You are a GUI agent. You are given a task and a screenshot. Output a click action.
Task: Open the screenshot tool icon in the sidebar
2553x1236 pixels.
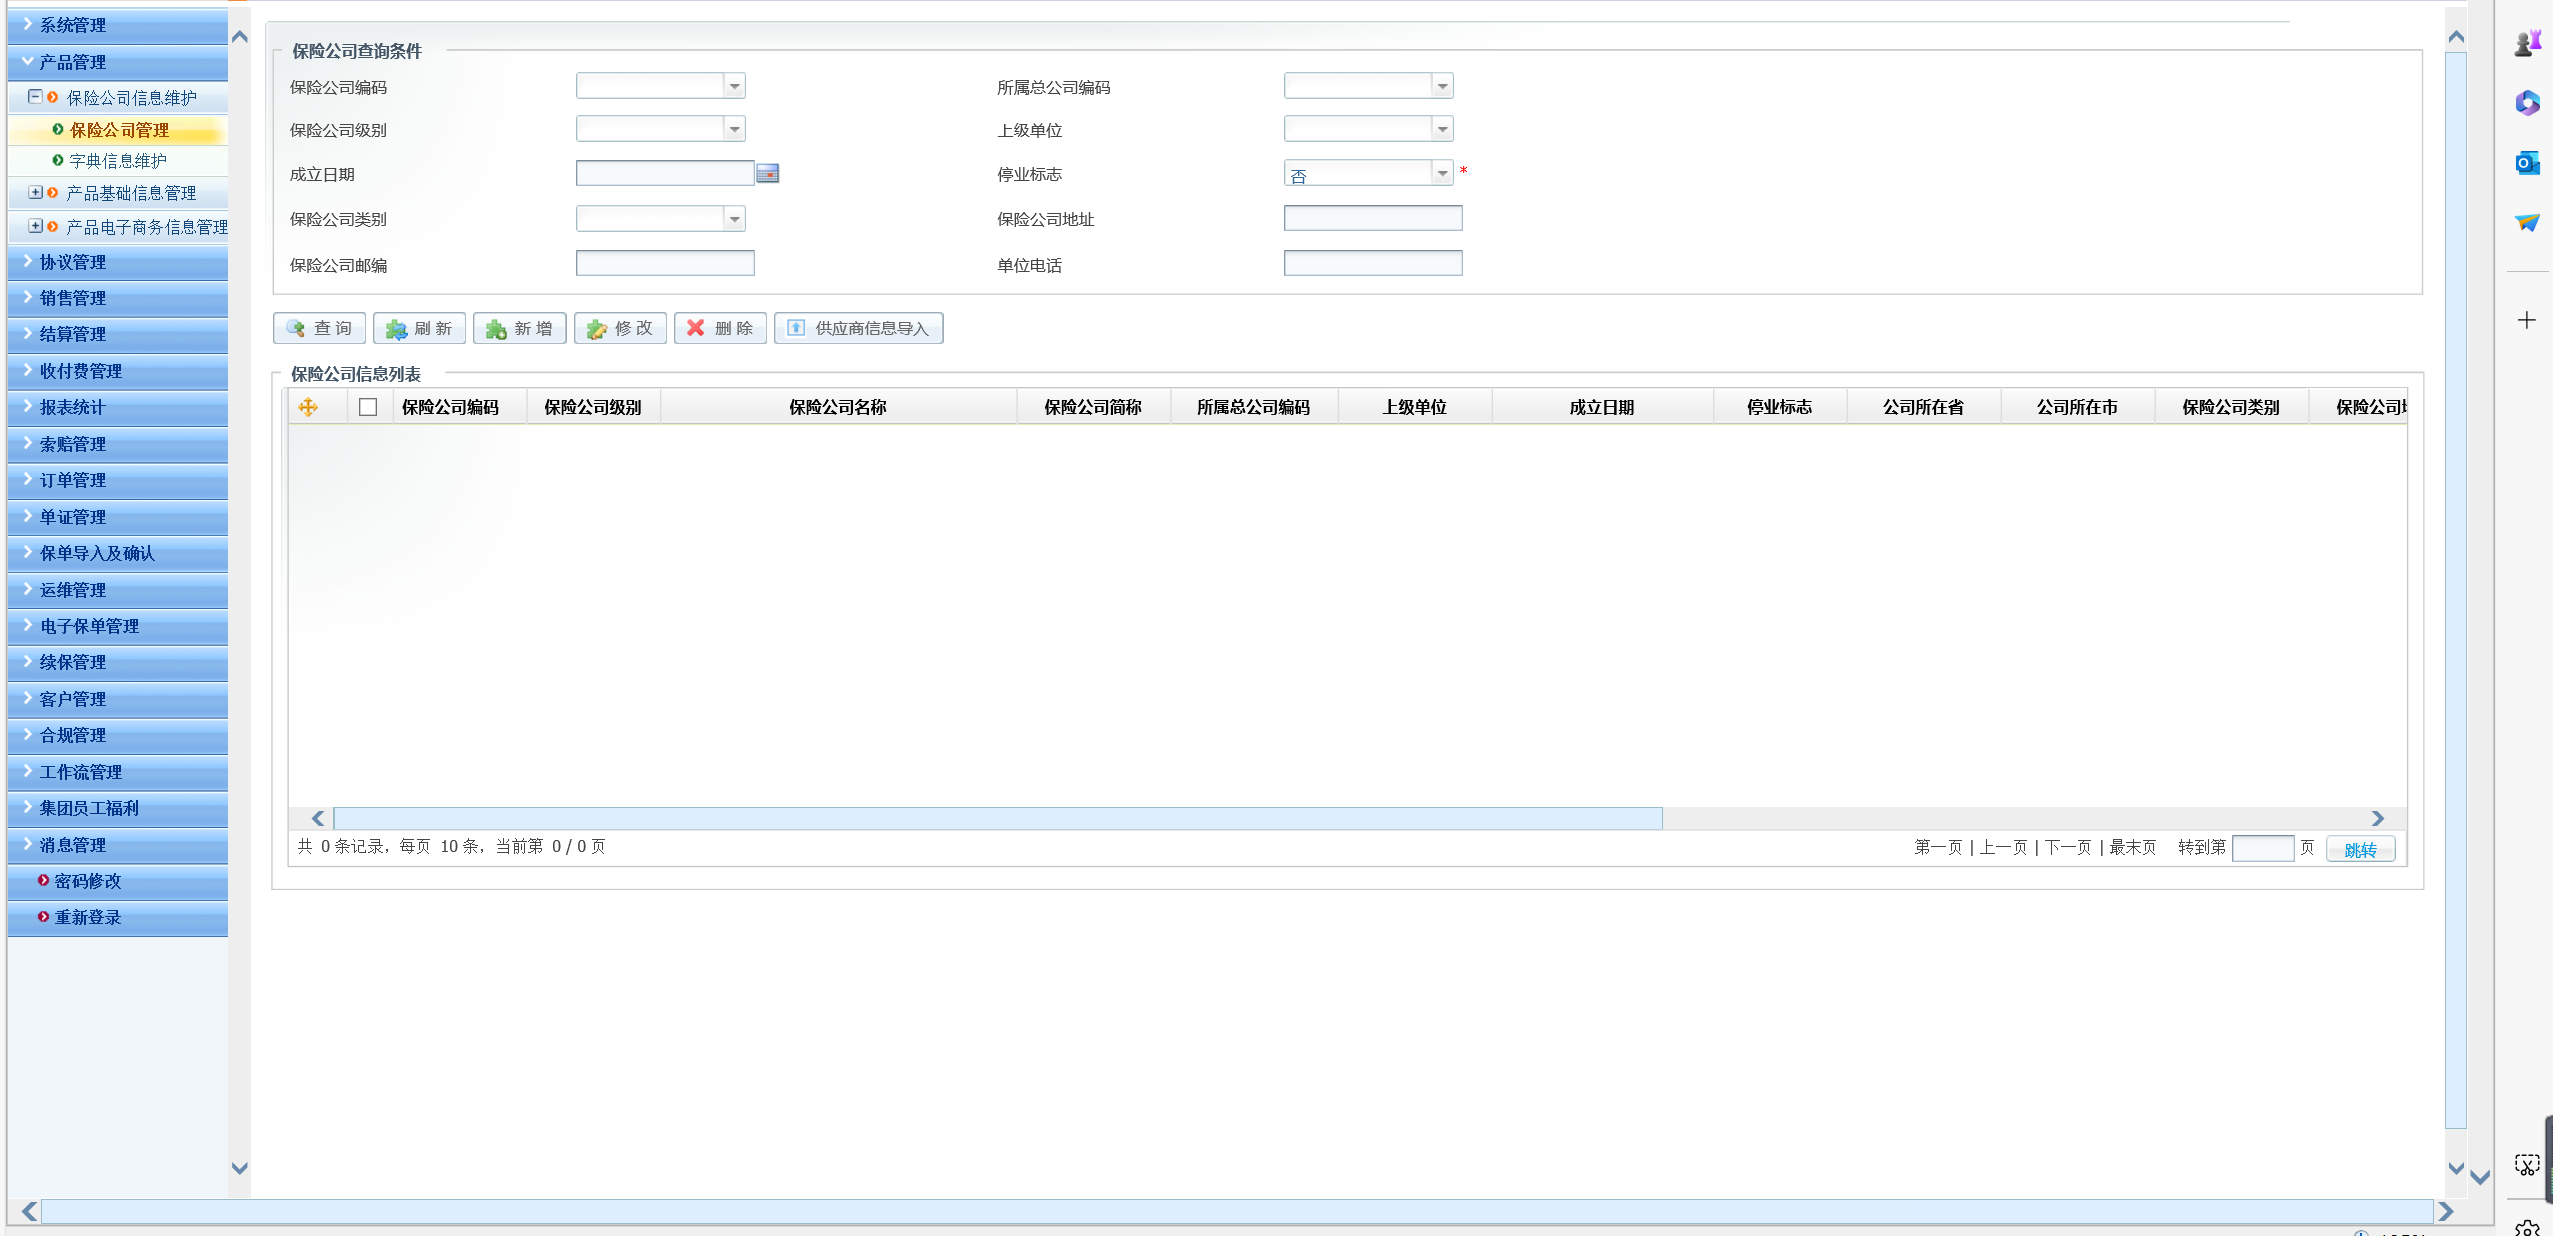2527,1164
